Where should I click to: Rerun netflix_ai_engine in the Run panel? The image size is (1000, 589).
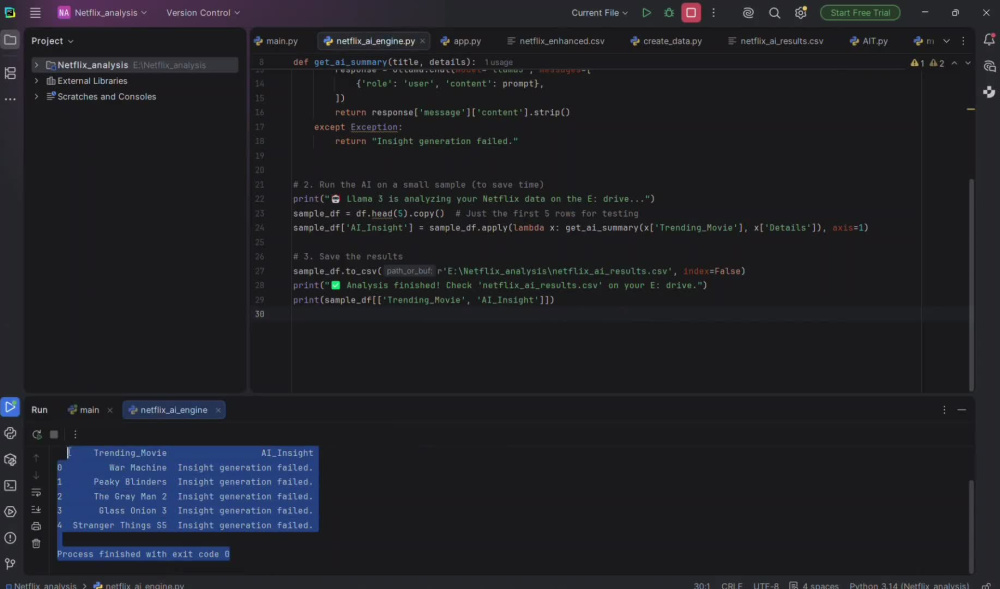(37, 434)
